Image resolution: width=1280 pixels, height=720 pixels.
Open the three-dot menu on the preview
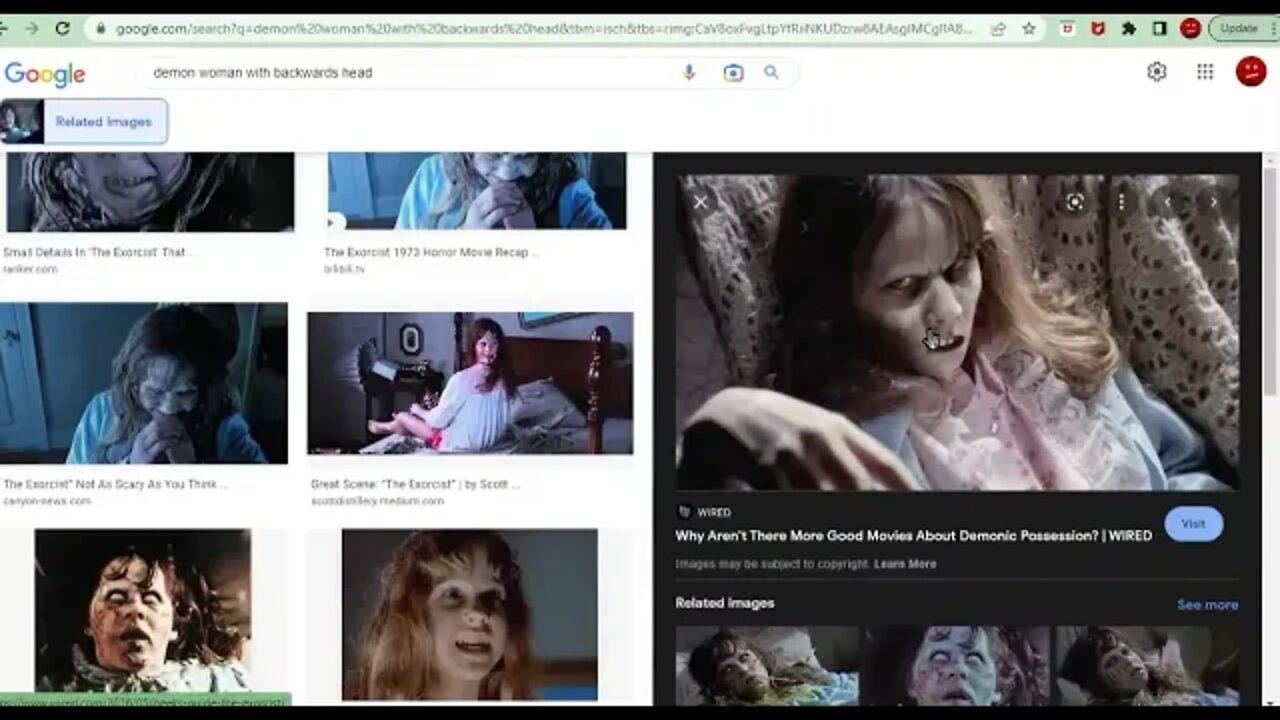pos(1121,202)
